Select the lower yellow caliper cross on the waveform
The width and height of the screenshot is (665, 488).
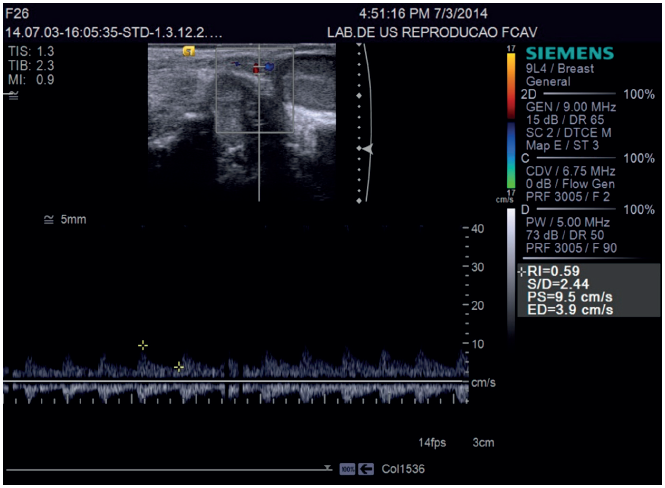coord(179,367)
